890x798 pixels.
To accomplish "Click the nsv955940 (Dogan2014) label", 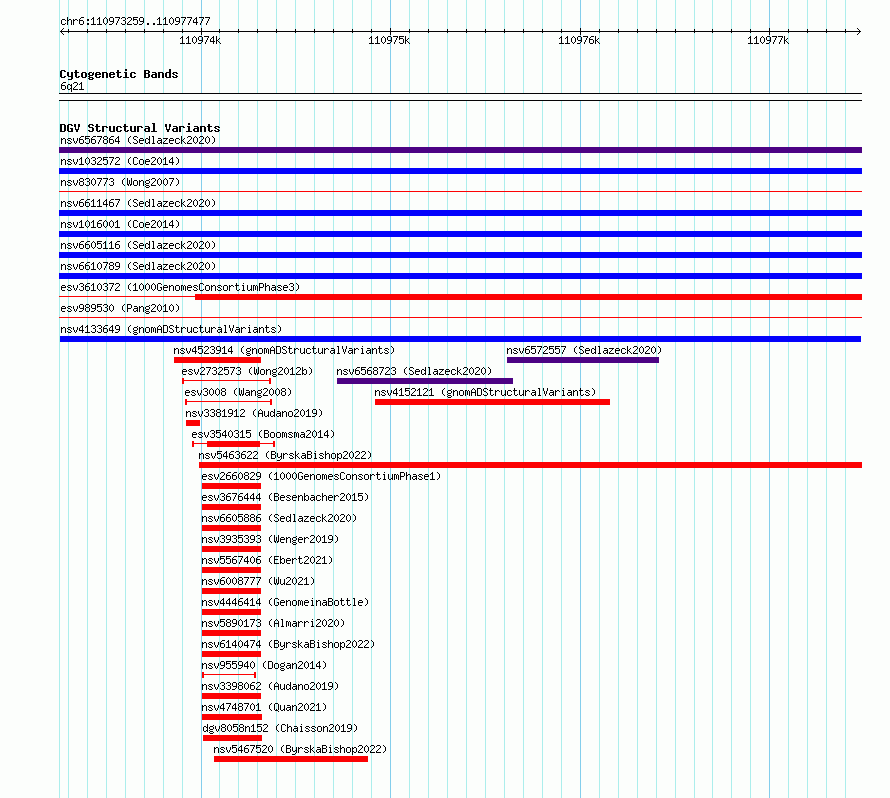I will click(264, 665).
